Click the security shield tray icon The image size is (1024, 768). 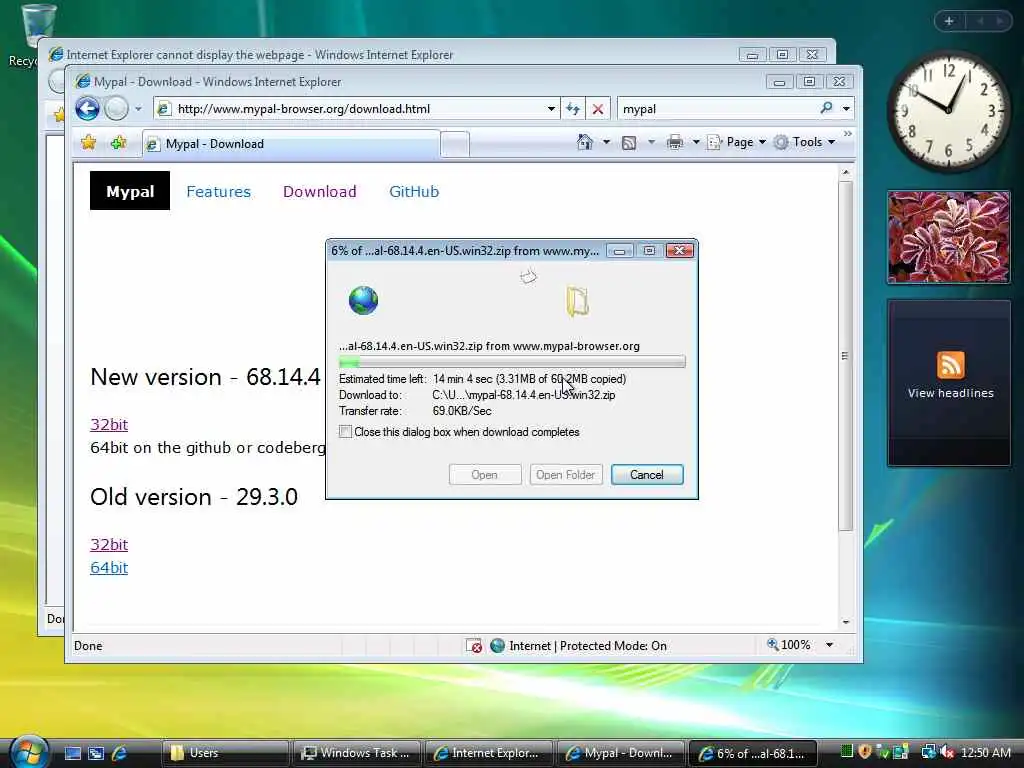(865, 752)
